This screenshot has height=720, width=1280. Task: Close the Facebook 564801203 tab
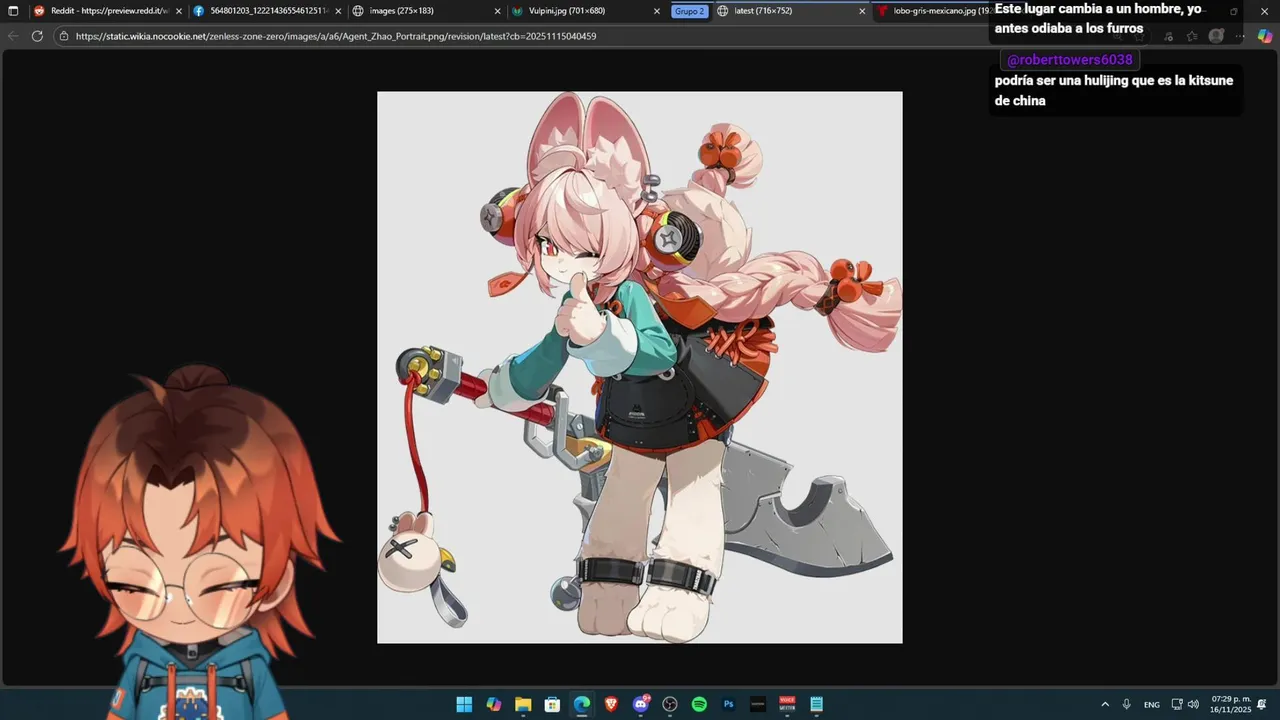pos(338,11)
